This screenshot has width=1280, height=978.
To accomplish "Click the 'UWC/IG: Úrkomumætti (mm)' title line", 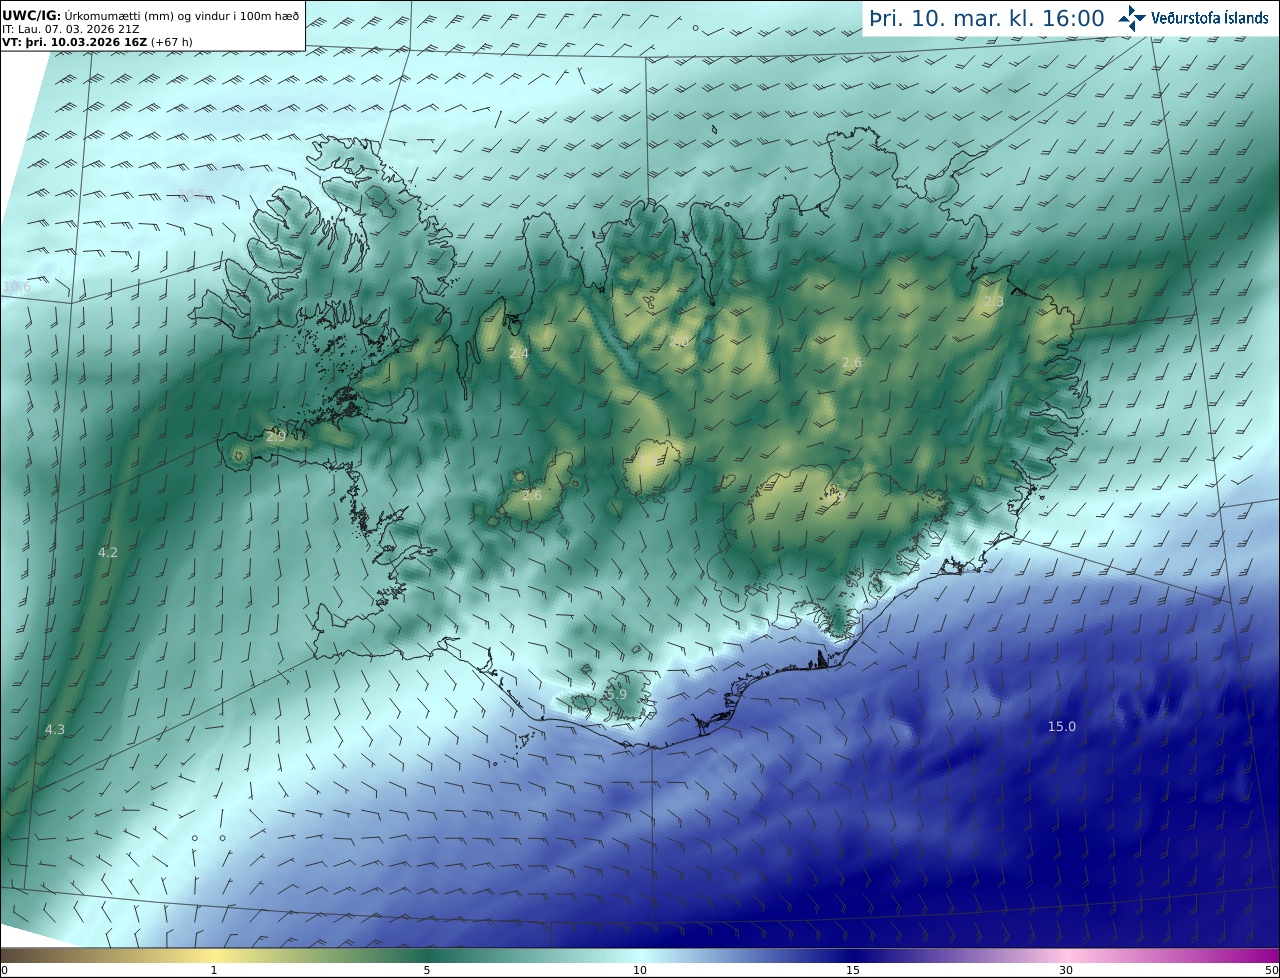I will [151, 17].
